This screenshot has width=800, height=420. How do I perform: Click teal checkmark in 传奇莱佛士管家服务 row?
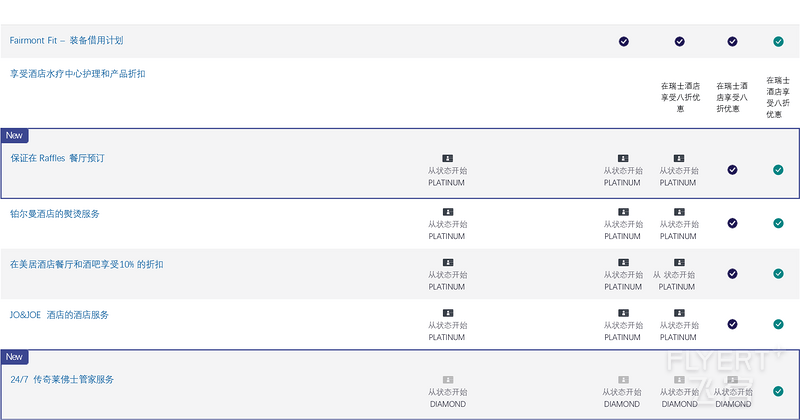(x=778, y=391)
